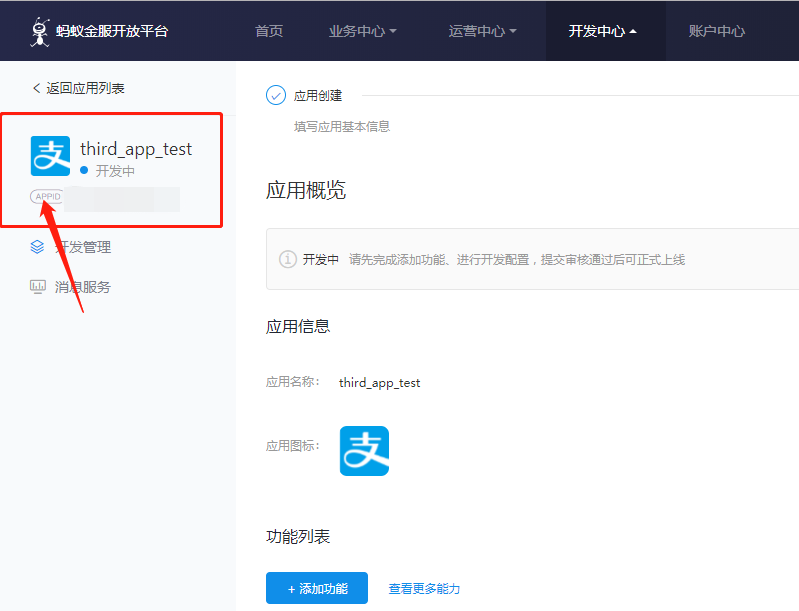Click the monitor icon beside 消息服务
The height and width of the screenshot is (611, 799).
pos(38,287)
